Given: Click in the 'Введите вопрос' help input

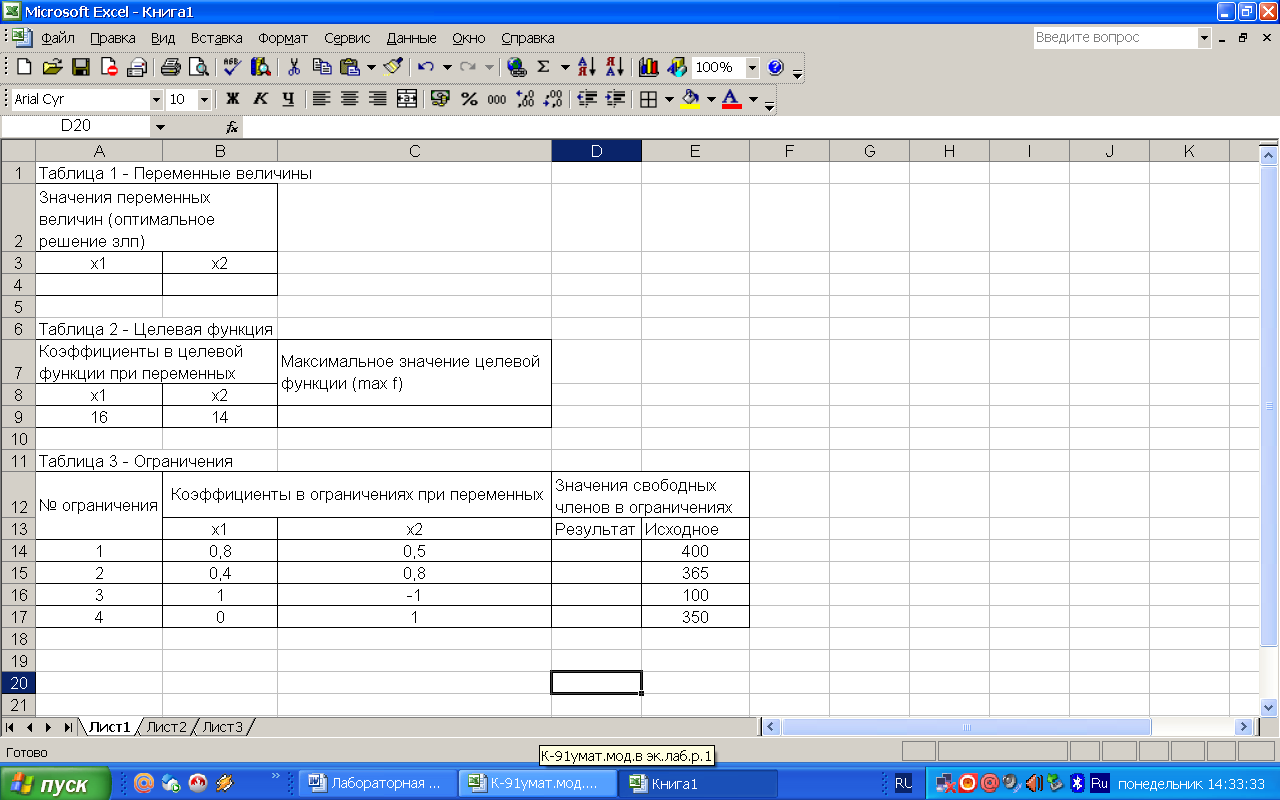Looking at the screenshot, I should 1115,37.
